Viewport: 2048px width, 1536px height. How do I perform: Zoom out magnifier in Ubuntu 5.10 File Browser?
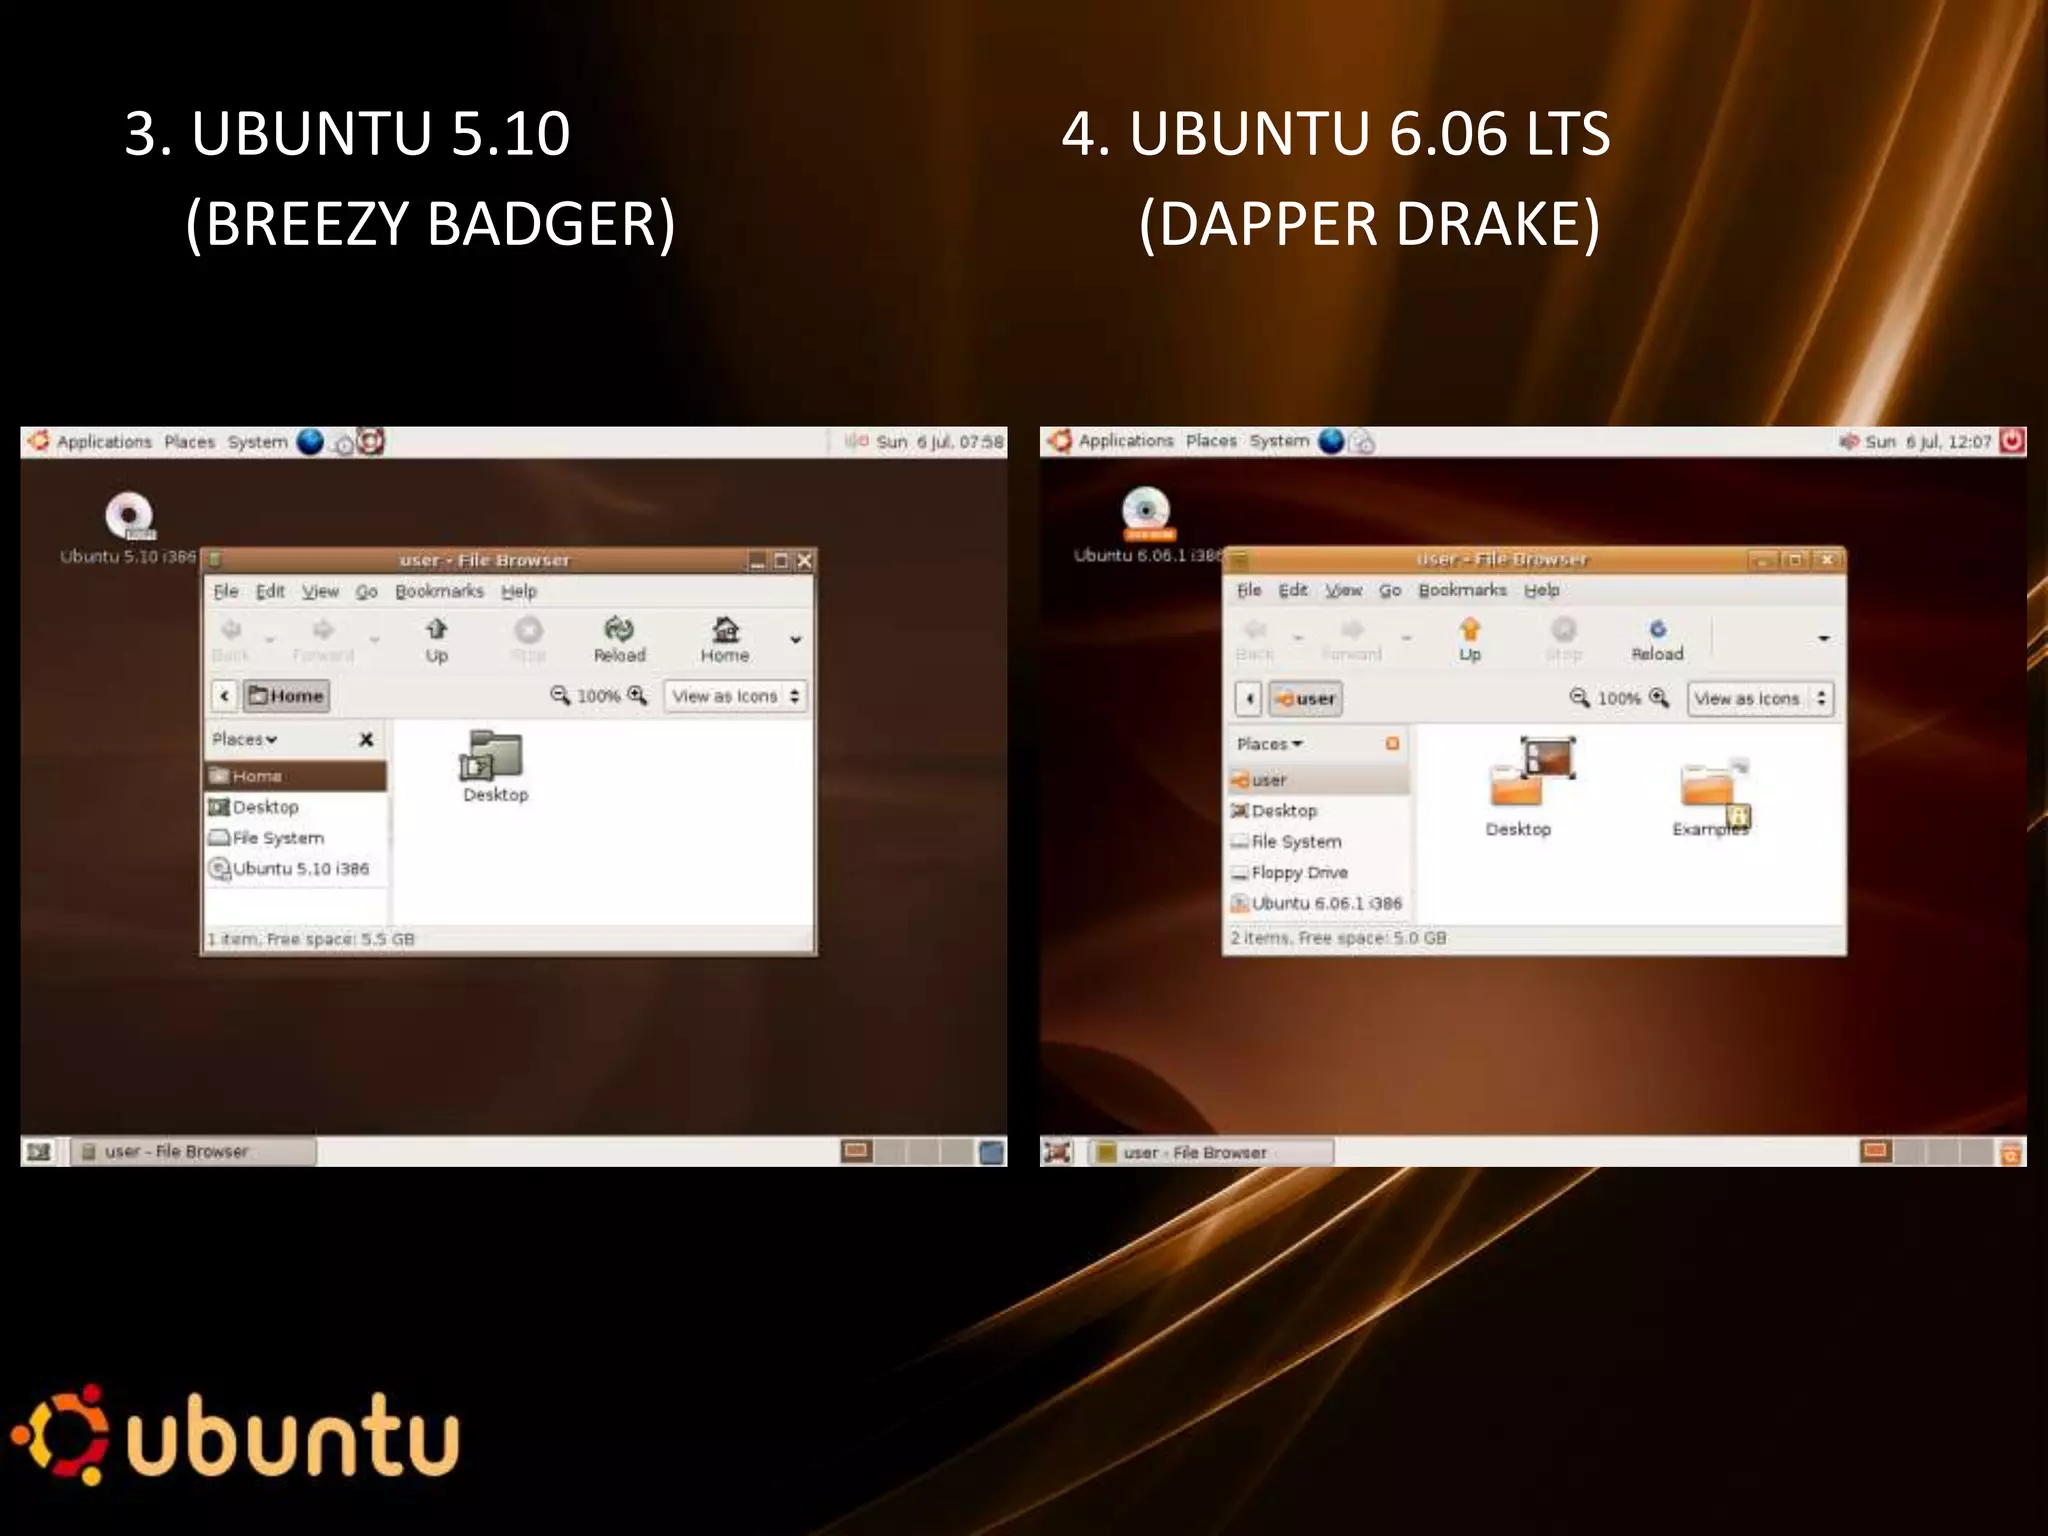tap(560, 695)
